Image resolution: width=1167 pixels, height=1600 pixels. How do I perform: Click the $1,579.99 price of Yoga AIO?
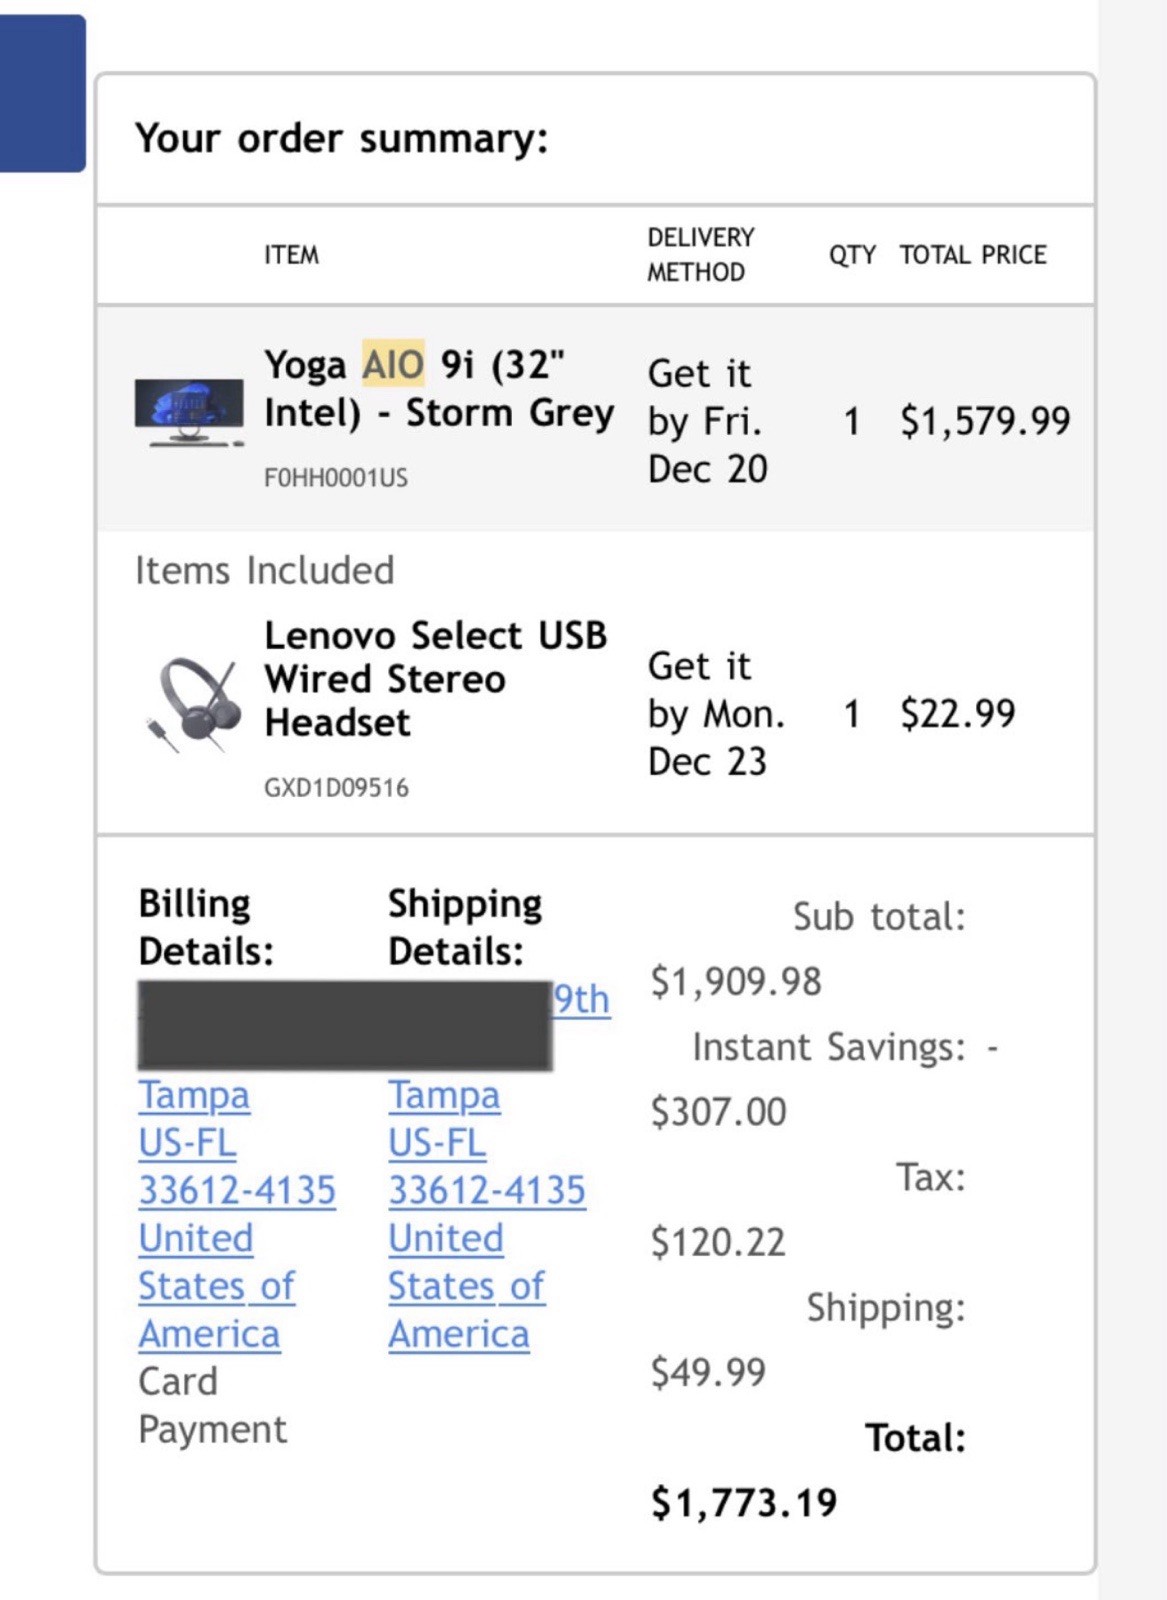point(985,420)
